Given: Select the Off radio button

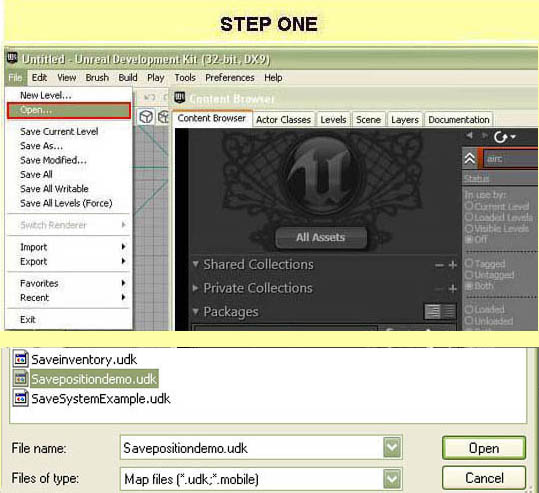Looking at the screenshot, I should click(x=469, y=239).
